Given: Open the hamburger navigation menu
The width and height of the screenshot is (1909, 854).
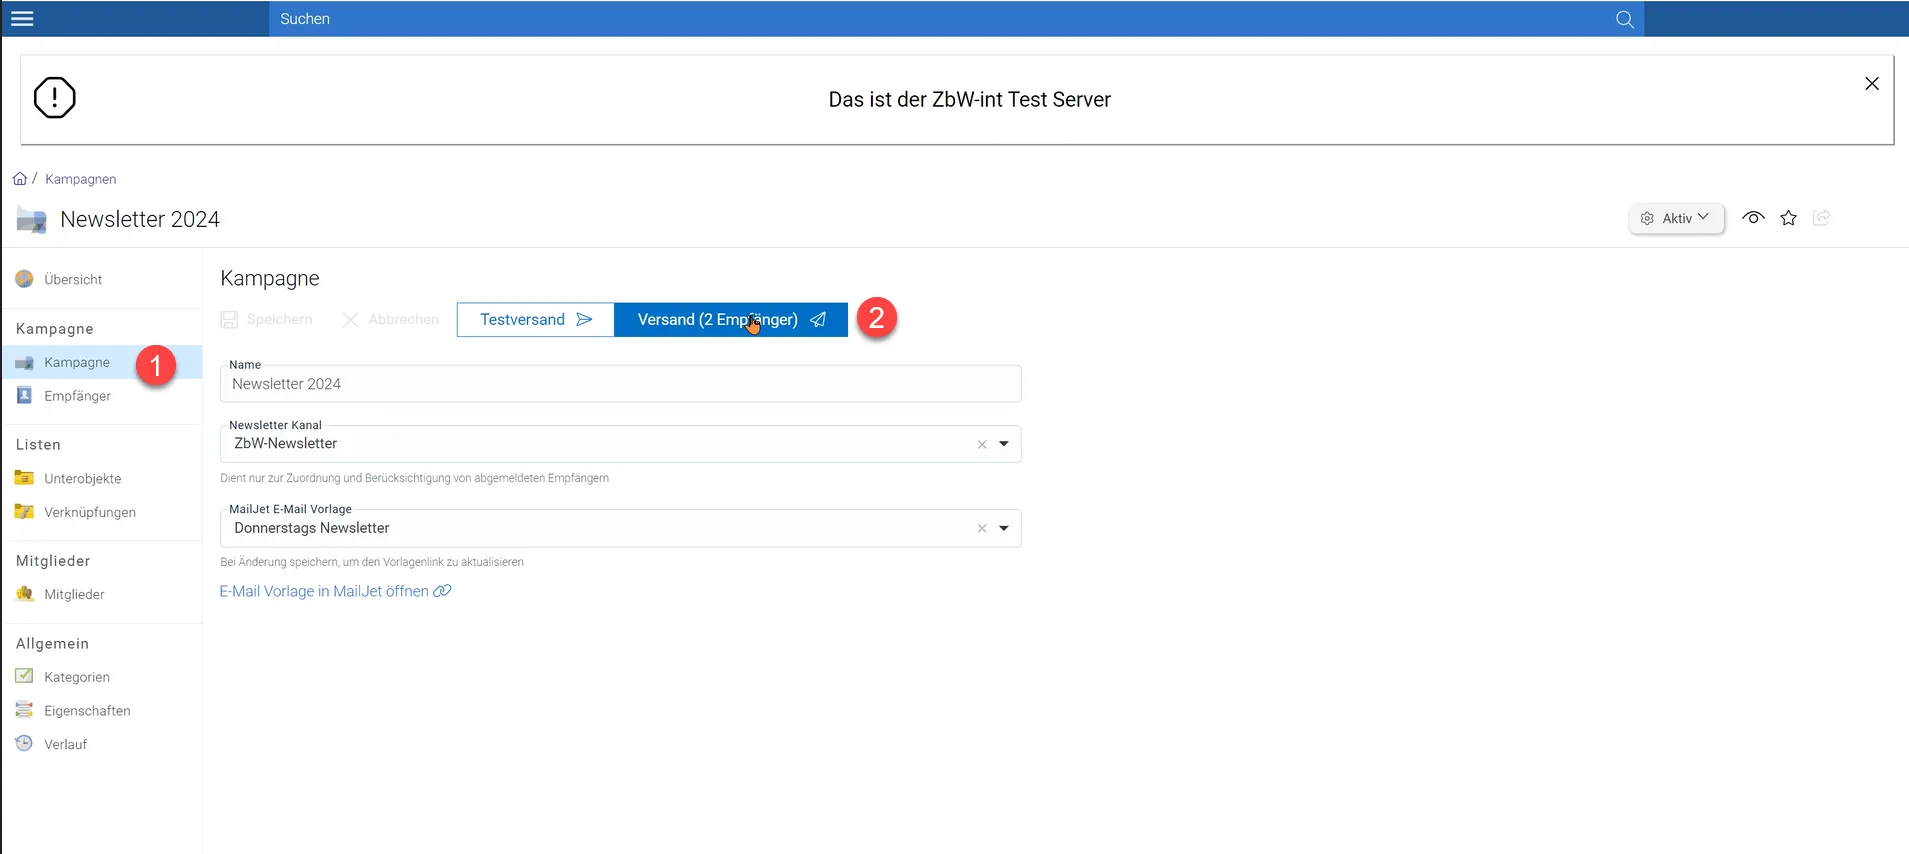Looking at the screenshot, I should (22, 19).
